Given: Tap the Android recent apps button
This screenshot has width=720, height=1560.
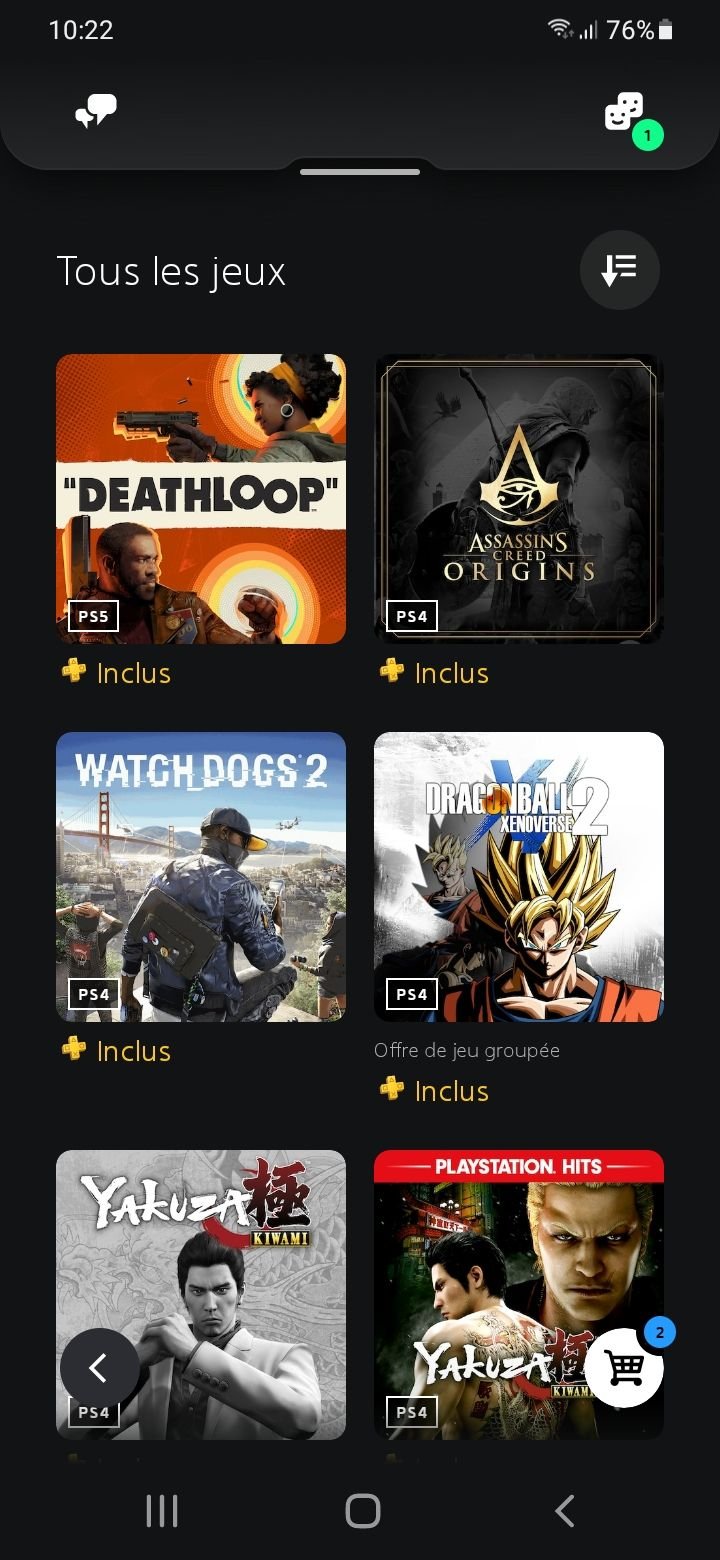Looking at the screenshot, I should (162, 1511).
